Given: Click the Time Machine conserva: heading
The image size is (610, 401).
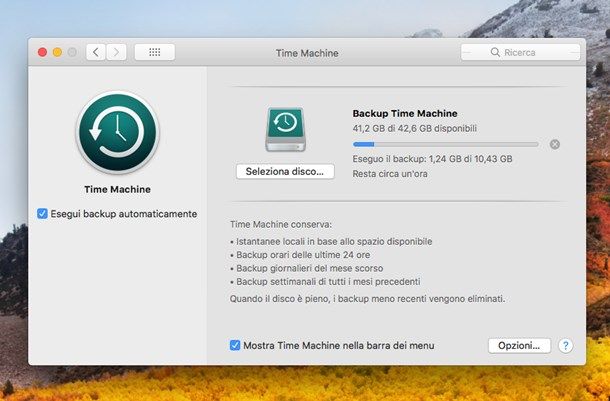Looking at the screenshot, I should pyautogui.click(x=281, y=224).
